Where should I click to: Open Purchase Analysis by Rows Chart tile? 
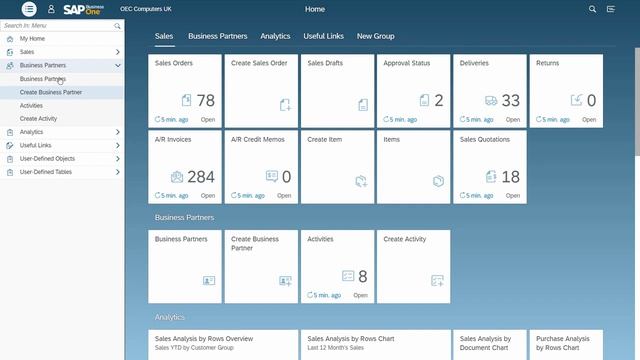pos(566,345)
